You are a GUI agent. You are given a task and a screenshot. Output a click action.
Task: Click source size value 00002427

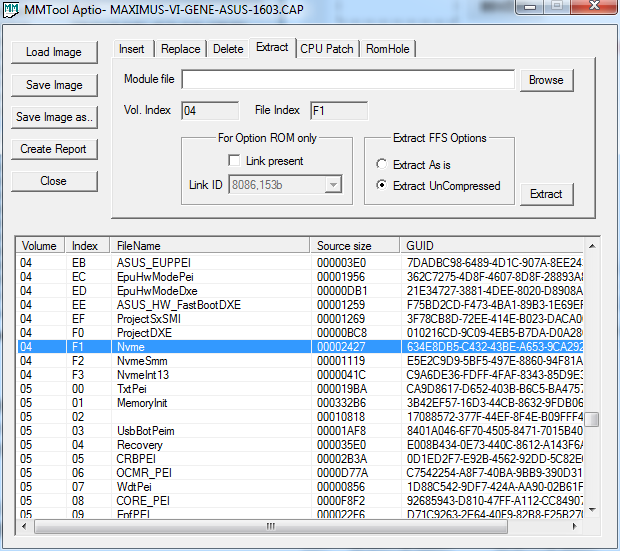pos(341,347)
